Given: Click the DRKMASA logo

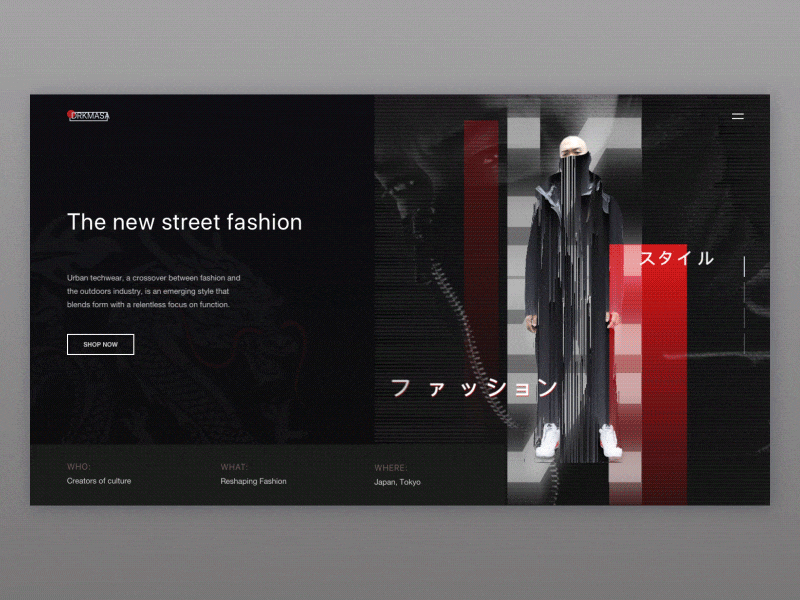Looking at the screenshot, I should coord(88,116).
